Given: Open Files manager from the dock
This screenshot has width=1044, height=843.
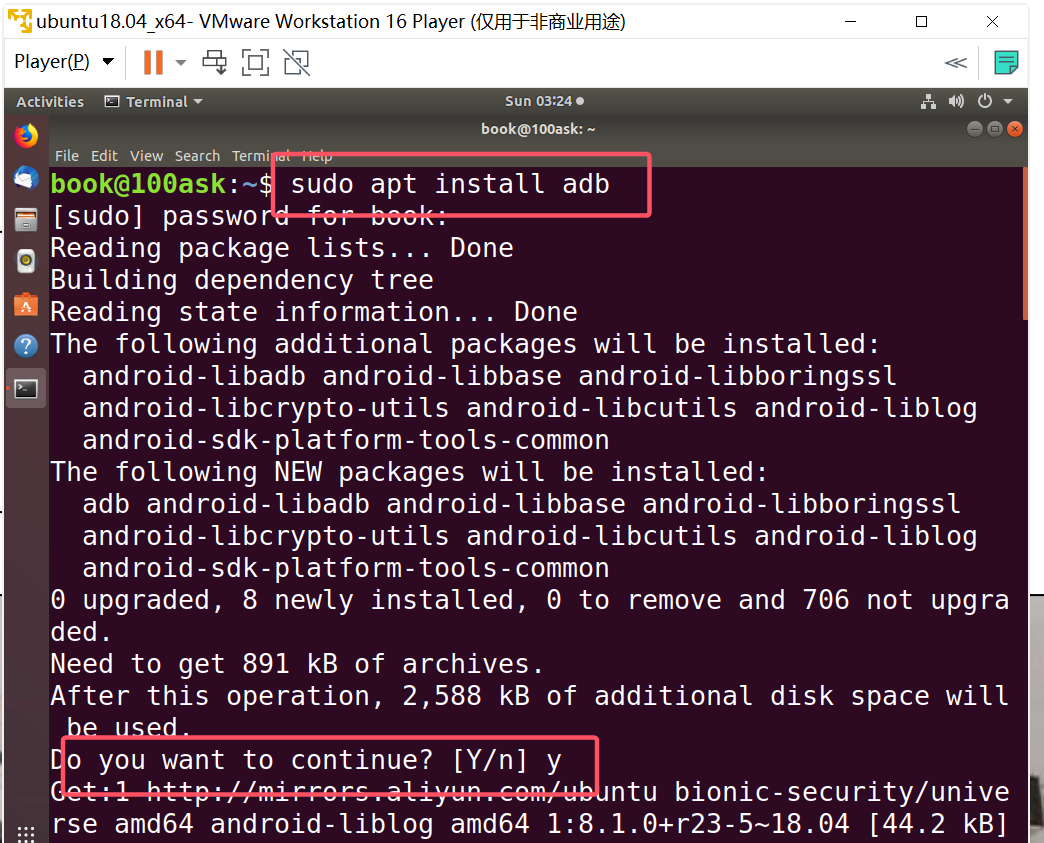Looking at the screenshot, I should [26, 219].
